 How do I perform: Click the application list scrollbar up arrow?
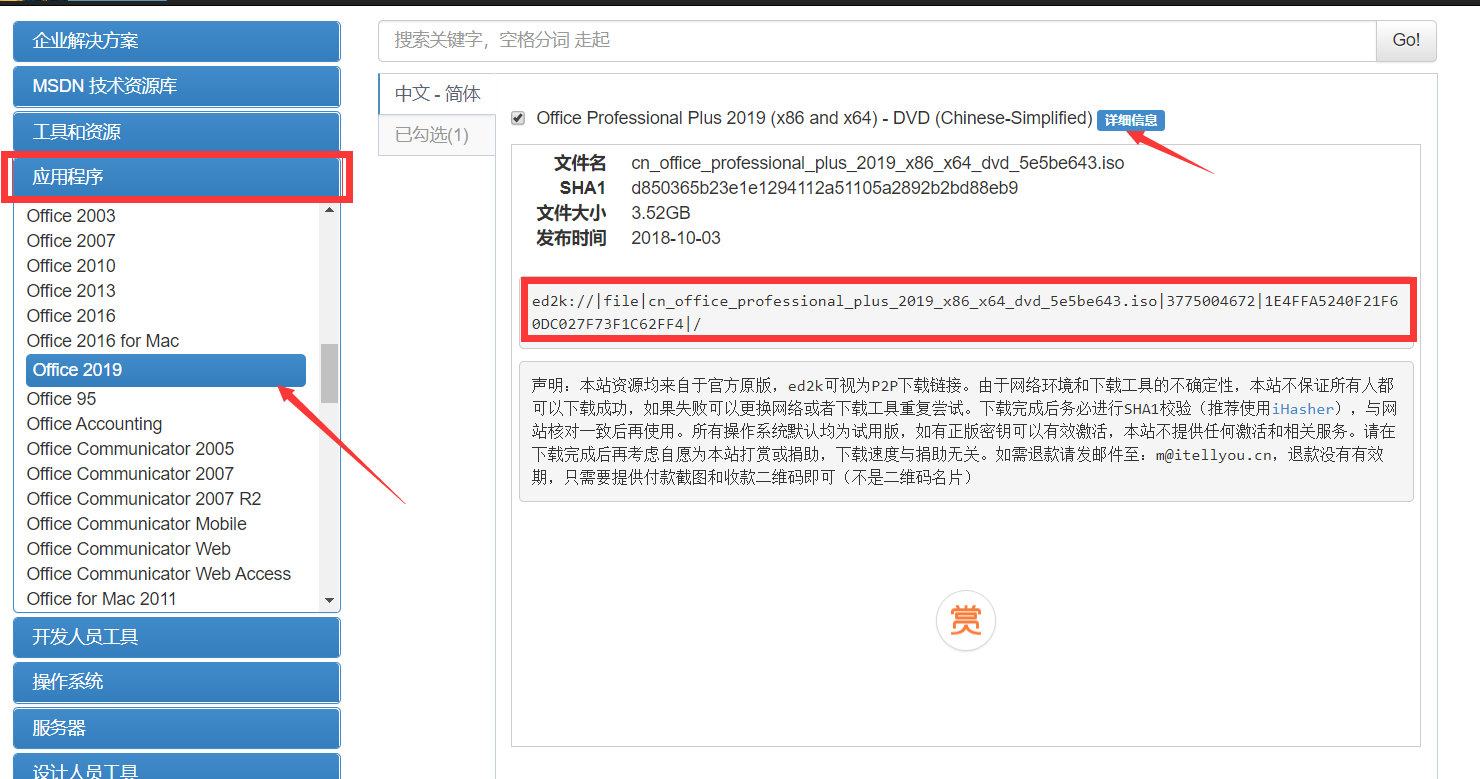(329, 210)
